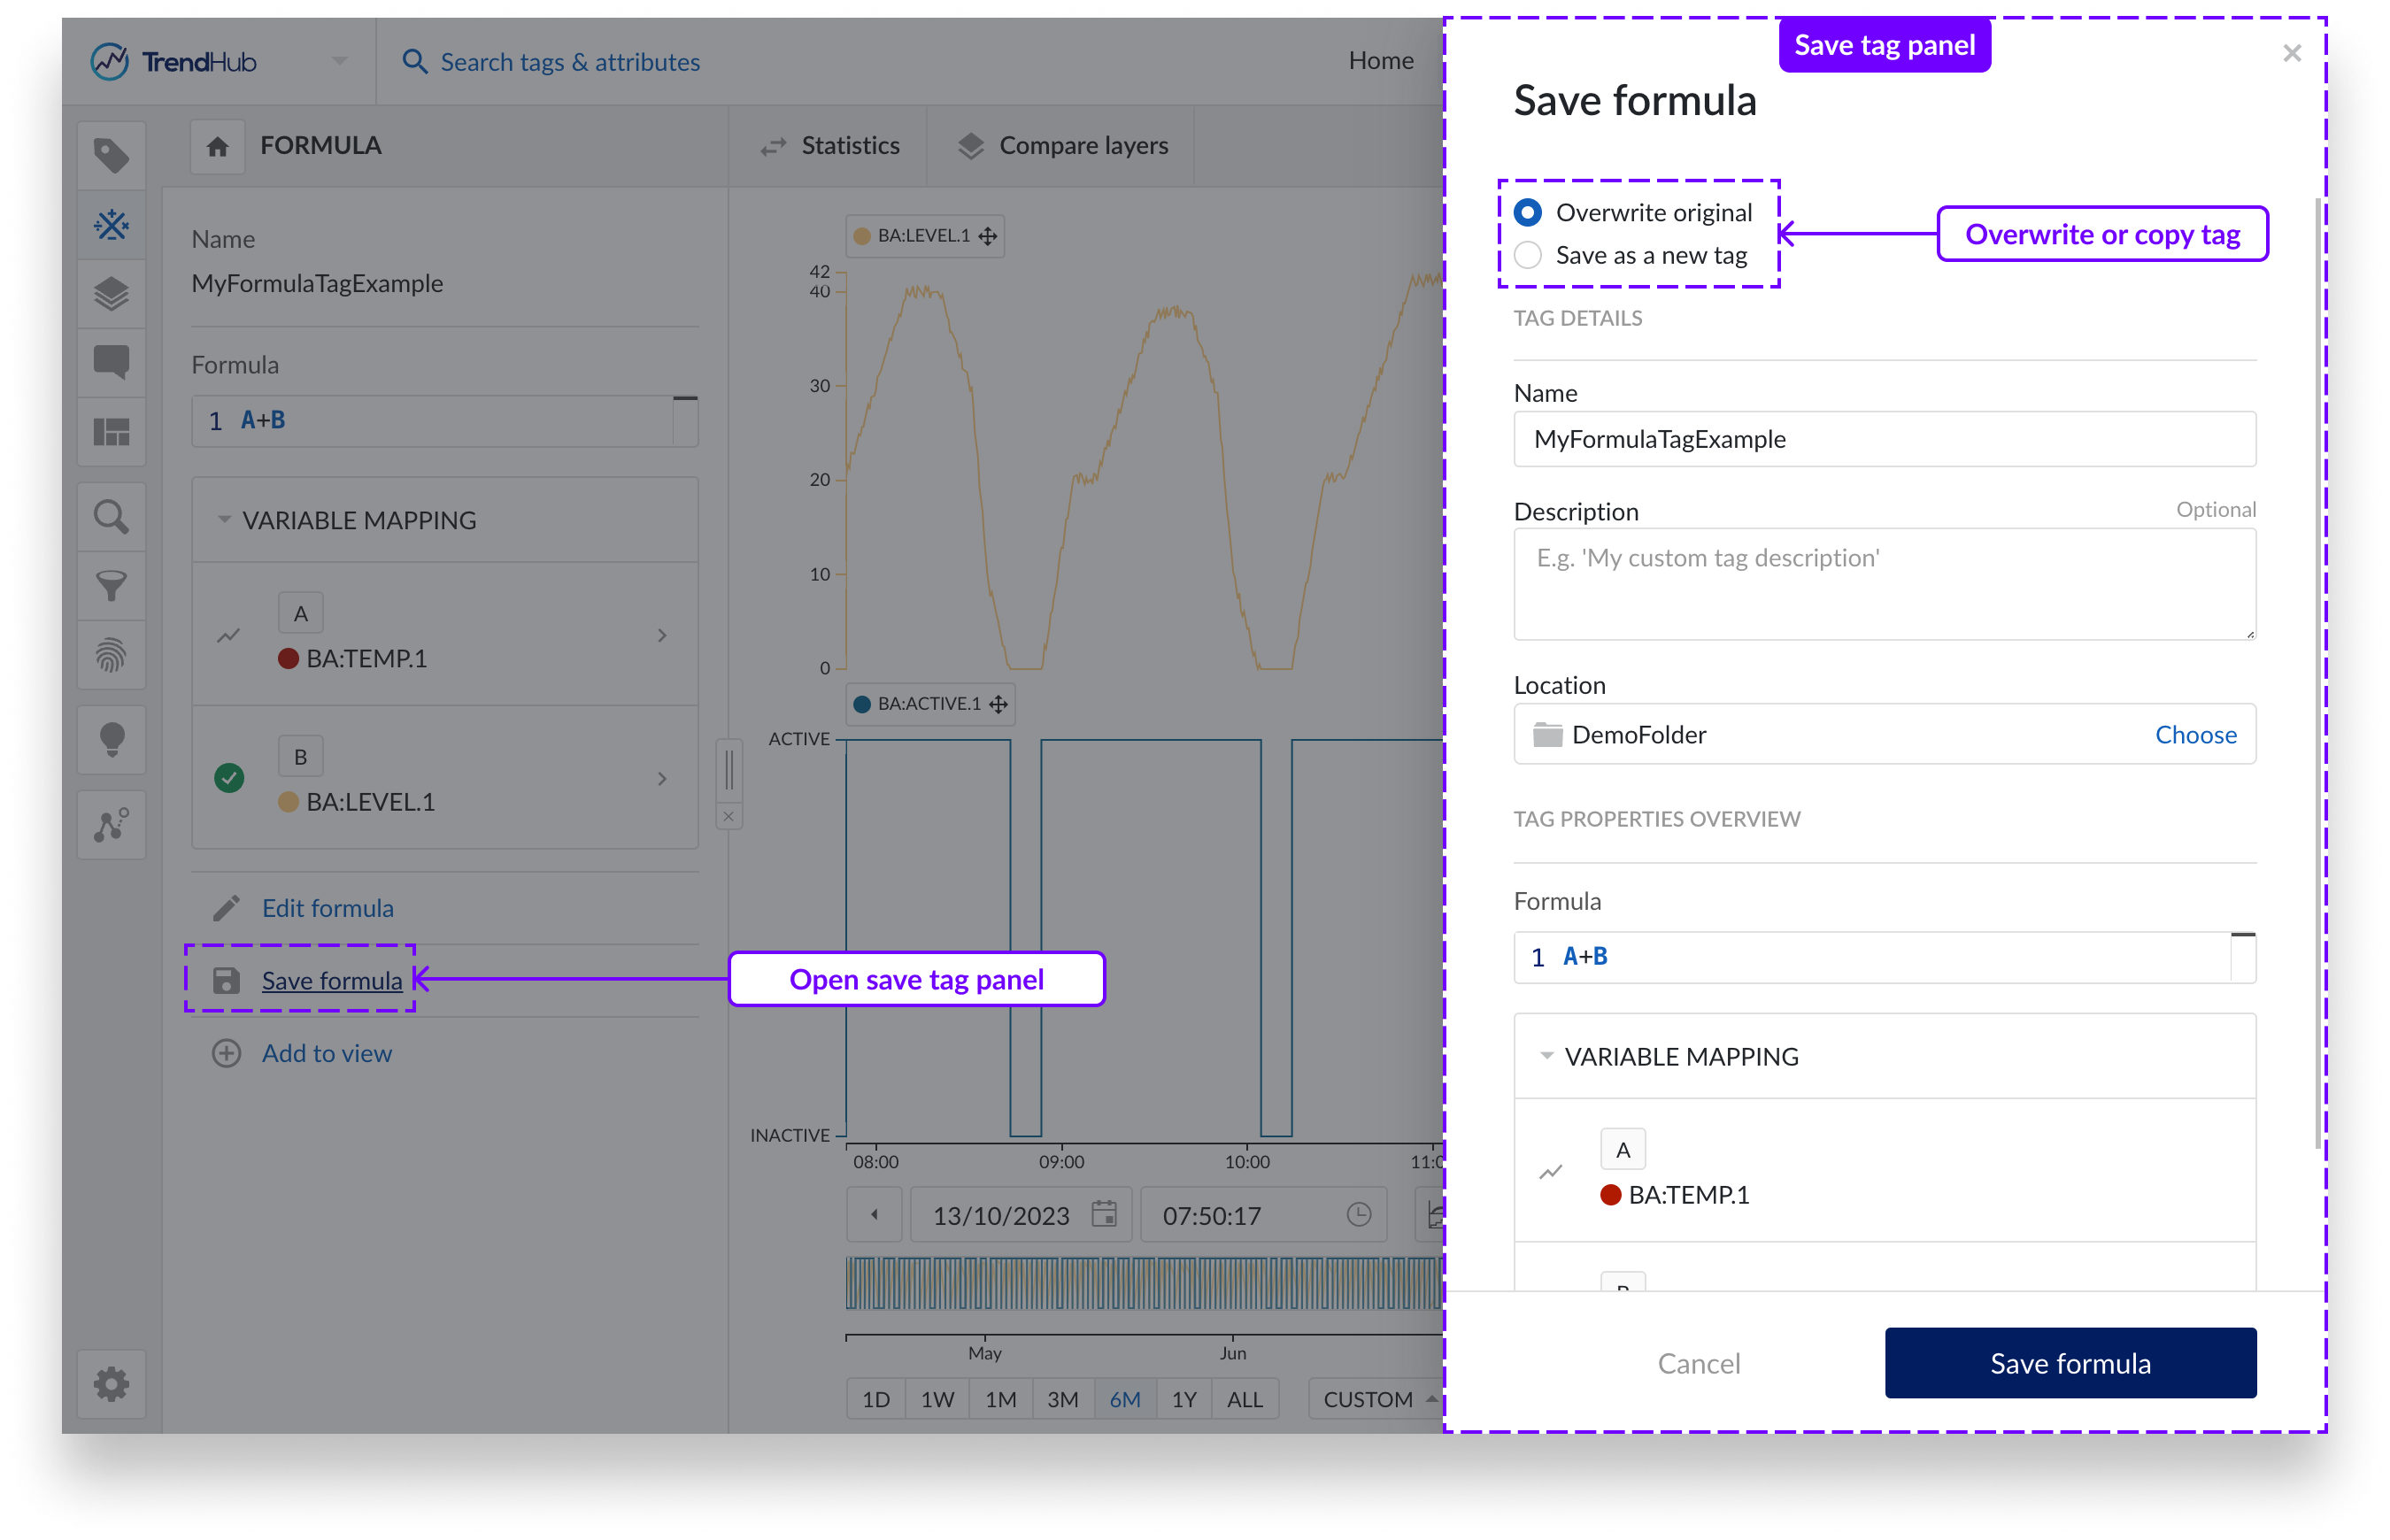This screenshot has height=1540, width=2390.
Task: Click the home icon next to FORMULA
Action: point(217,147)
